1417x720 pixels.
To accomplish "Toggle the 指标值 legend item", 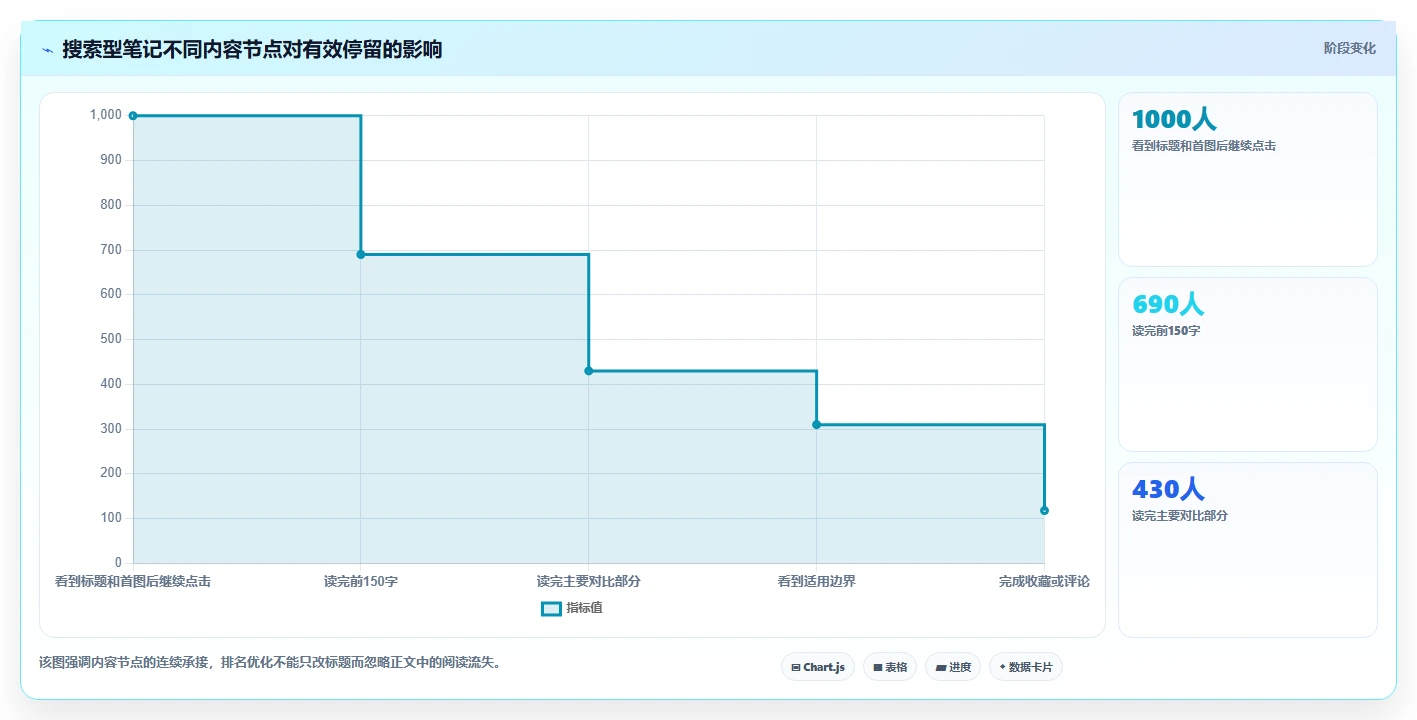I will 572,608.
